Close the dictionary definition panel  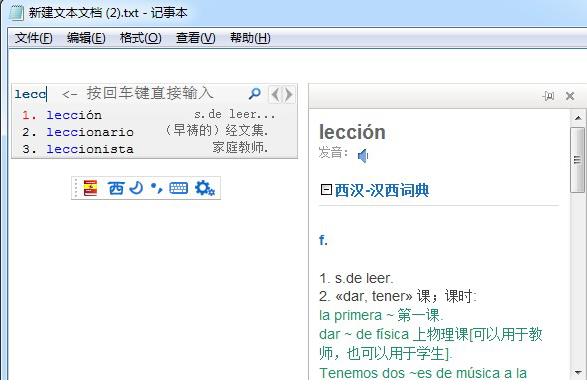[570, 96]
